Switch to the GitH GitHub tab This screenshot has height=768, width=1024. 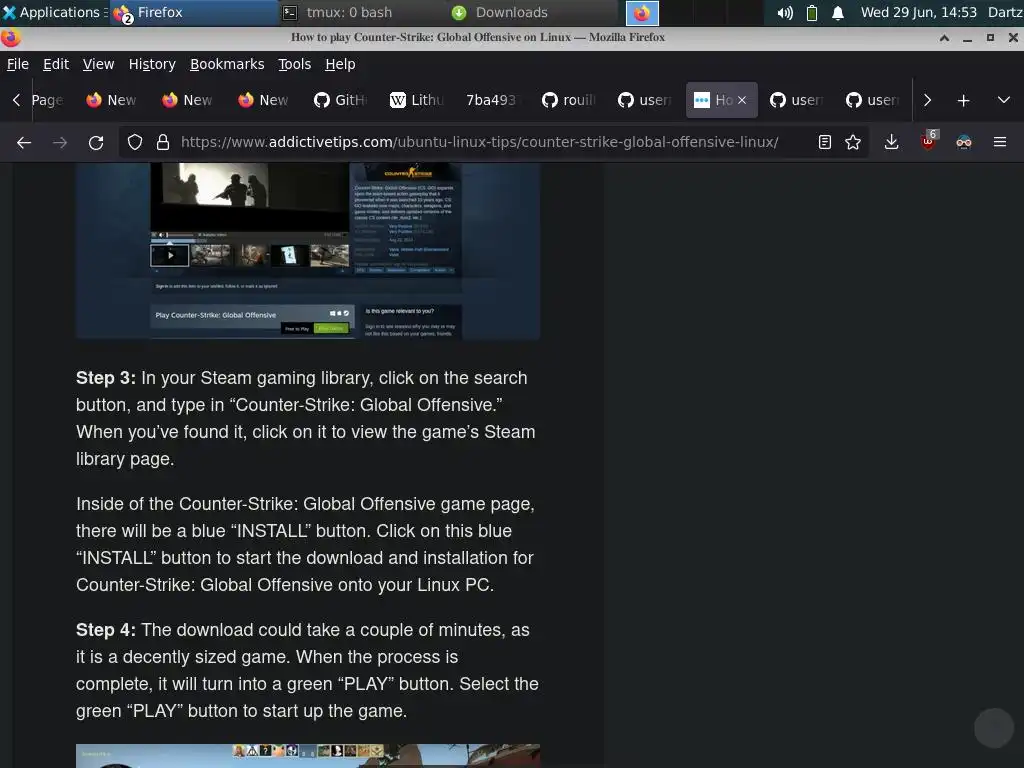342,101
